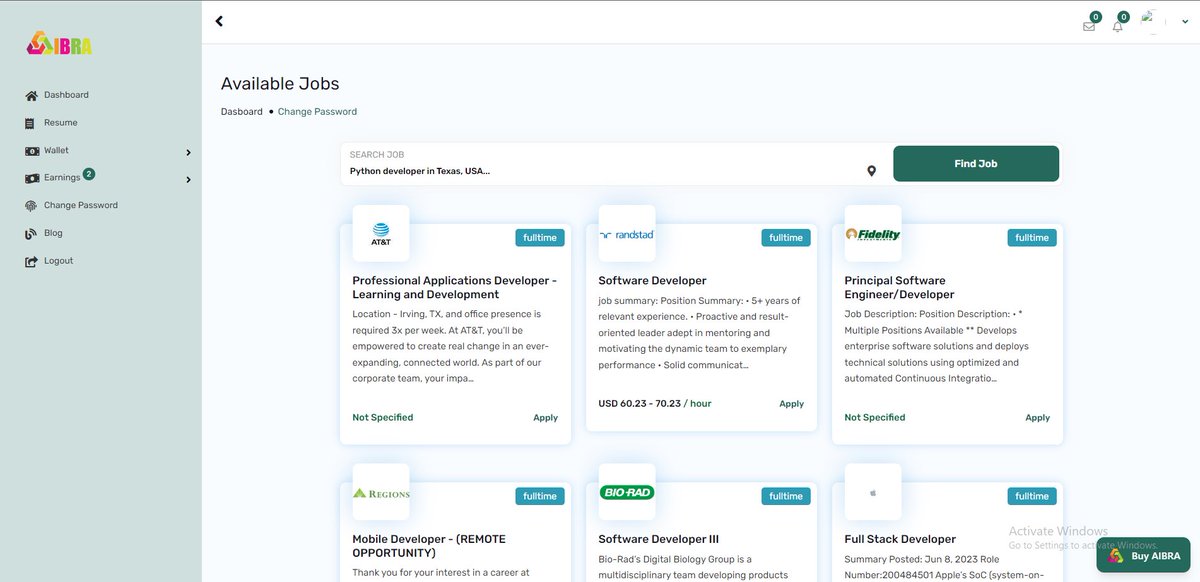Open the messages envelope icon
1200x582 pixels.
(1089, 26)
